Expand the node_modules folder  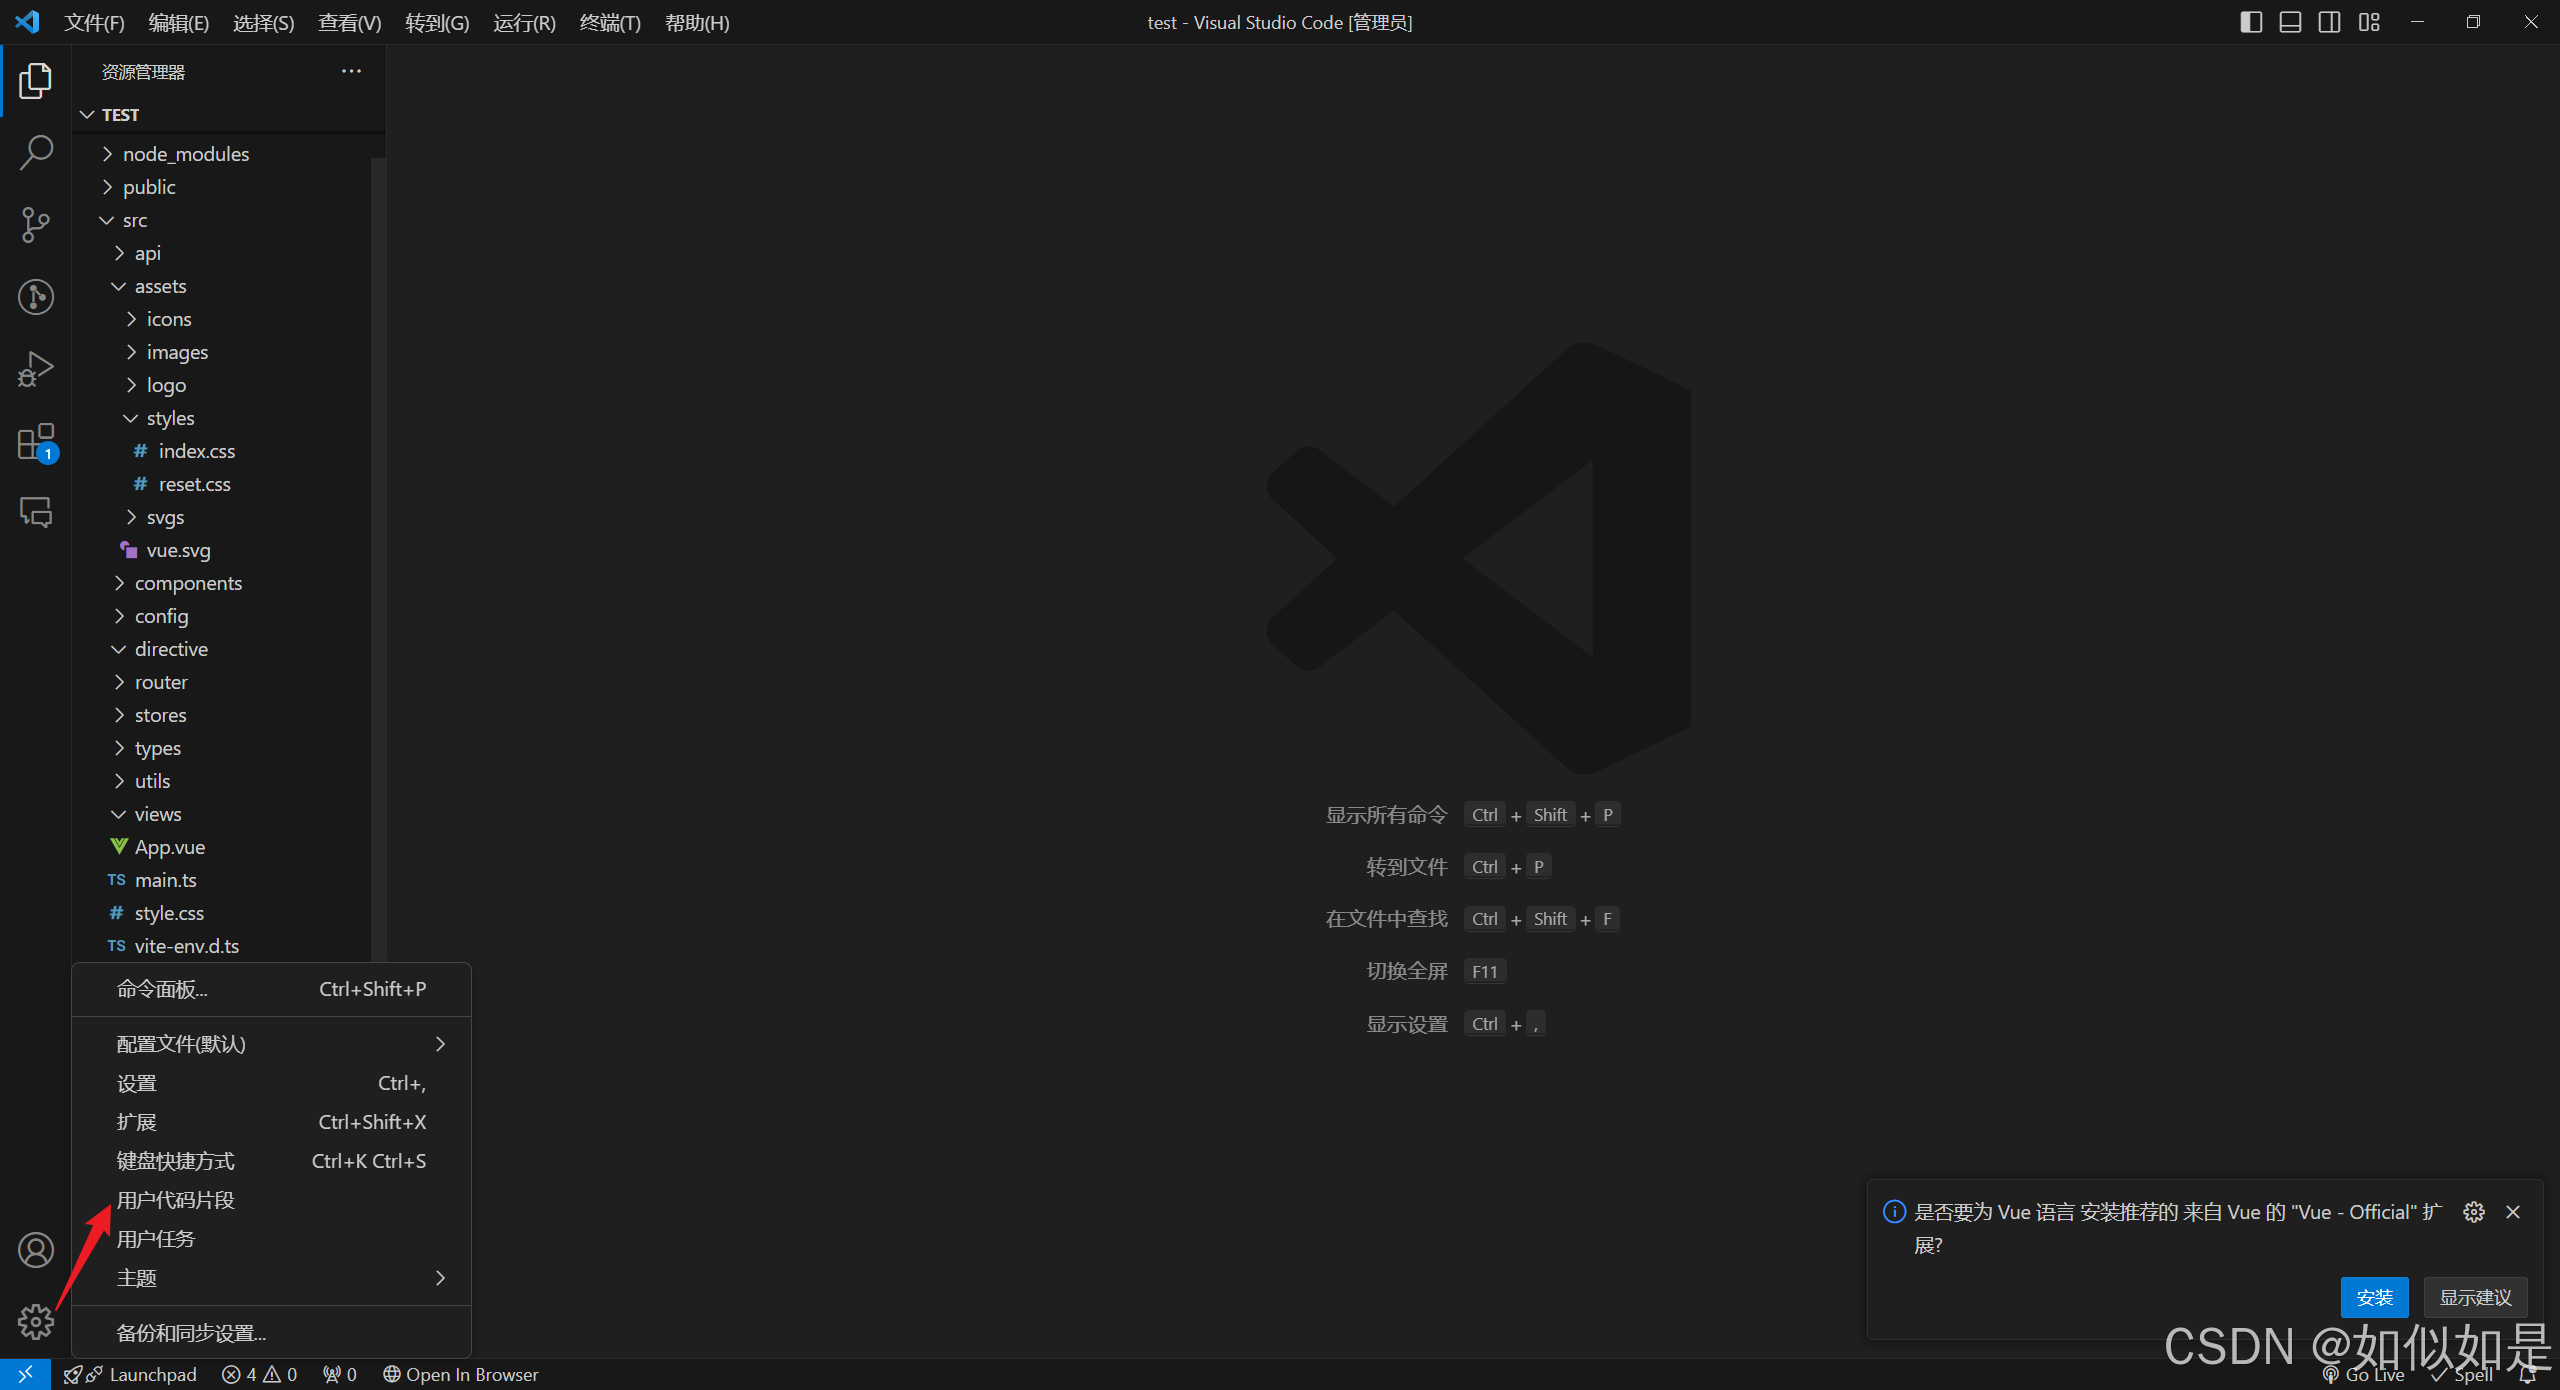point(186,154)
